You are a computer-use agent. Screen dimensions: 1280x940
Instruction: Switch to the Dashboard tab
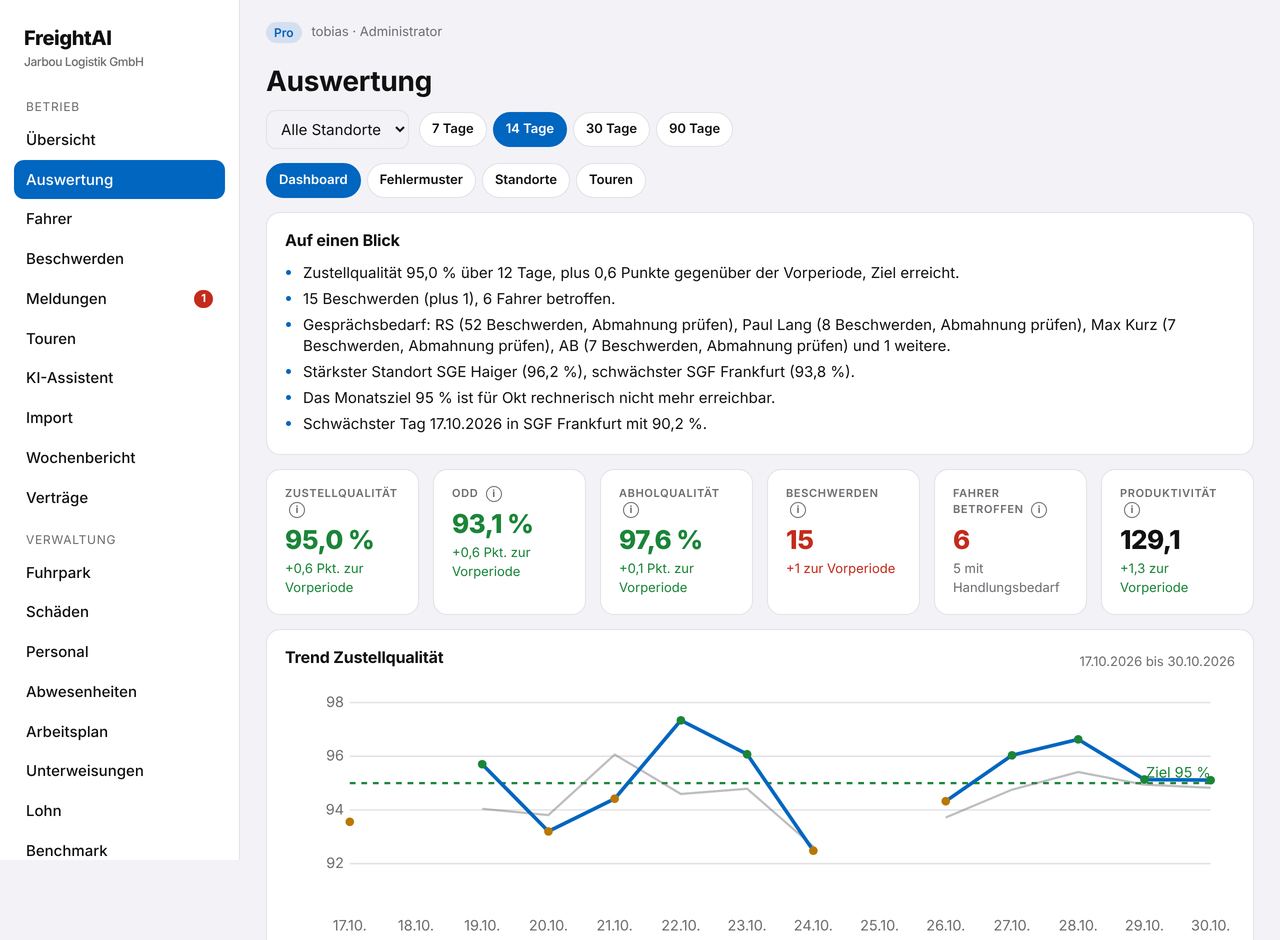(313, 180)
